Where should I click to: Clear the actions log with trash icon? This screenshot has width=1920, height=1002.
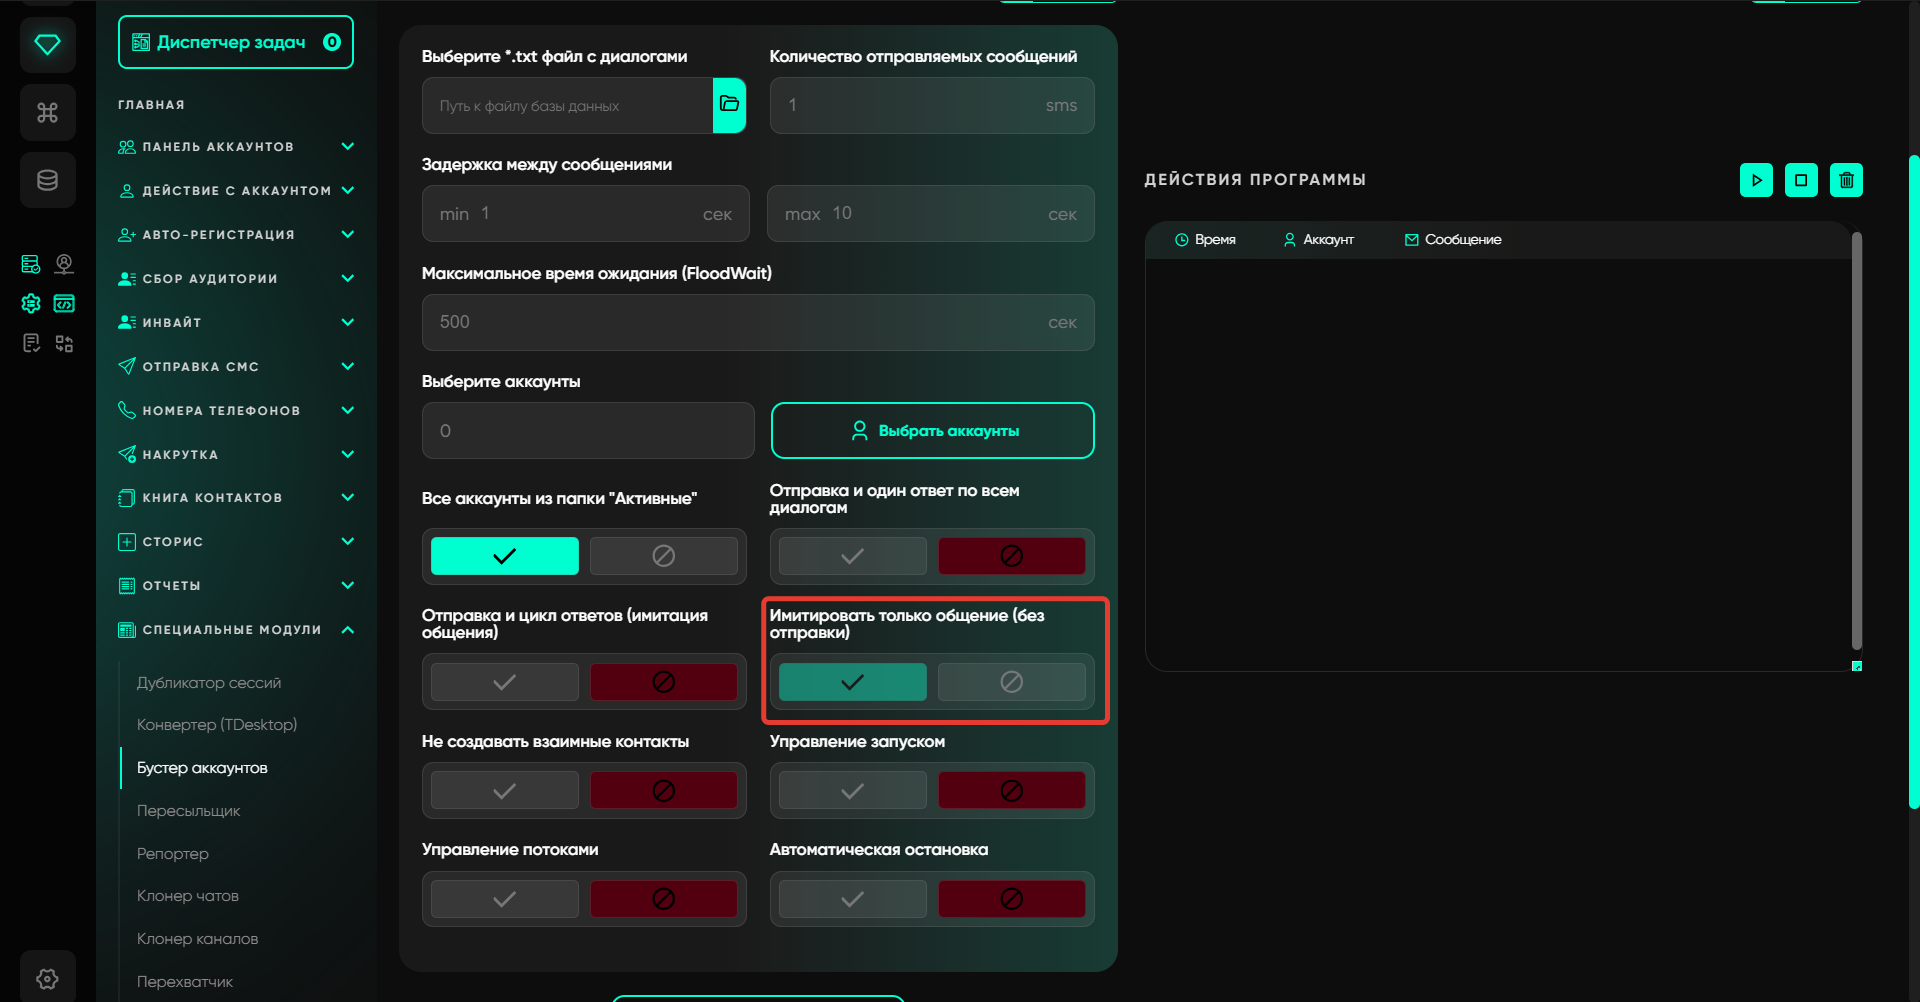(1846, 180)
